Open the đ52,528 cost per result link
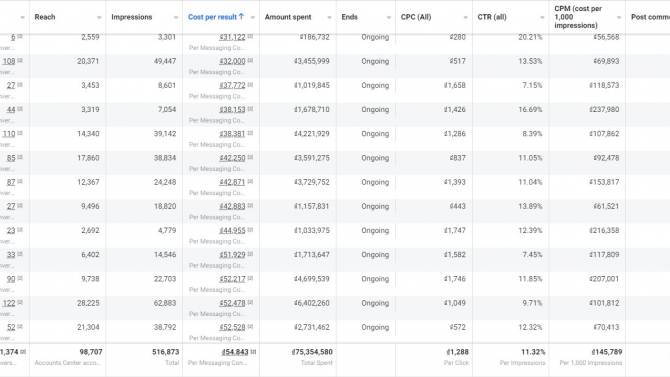This screenshot has width=670, height=377. tap(232, 327)
